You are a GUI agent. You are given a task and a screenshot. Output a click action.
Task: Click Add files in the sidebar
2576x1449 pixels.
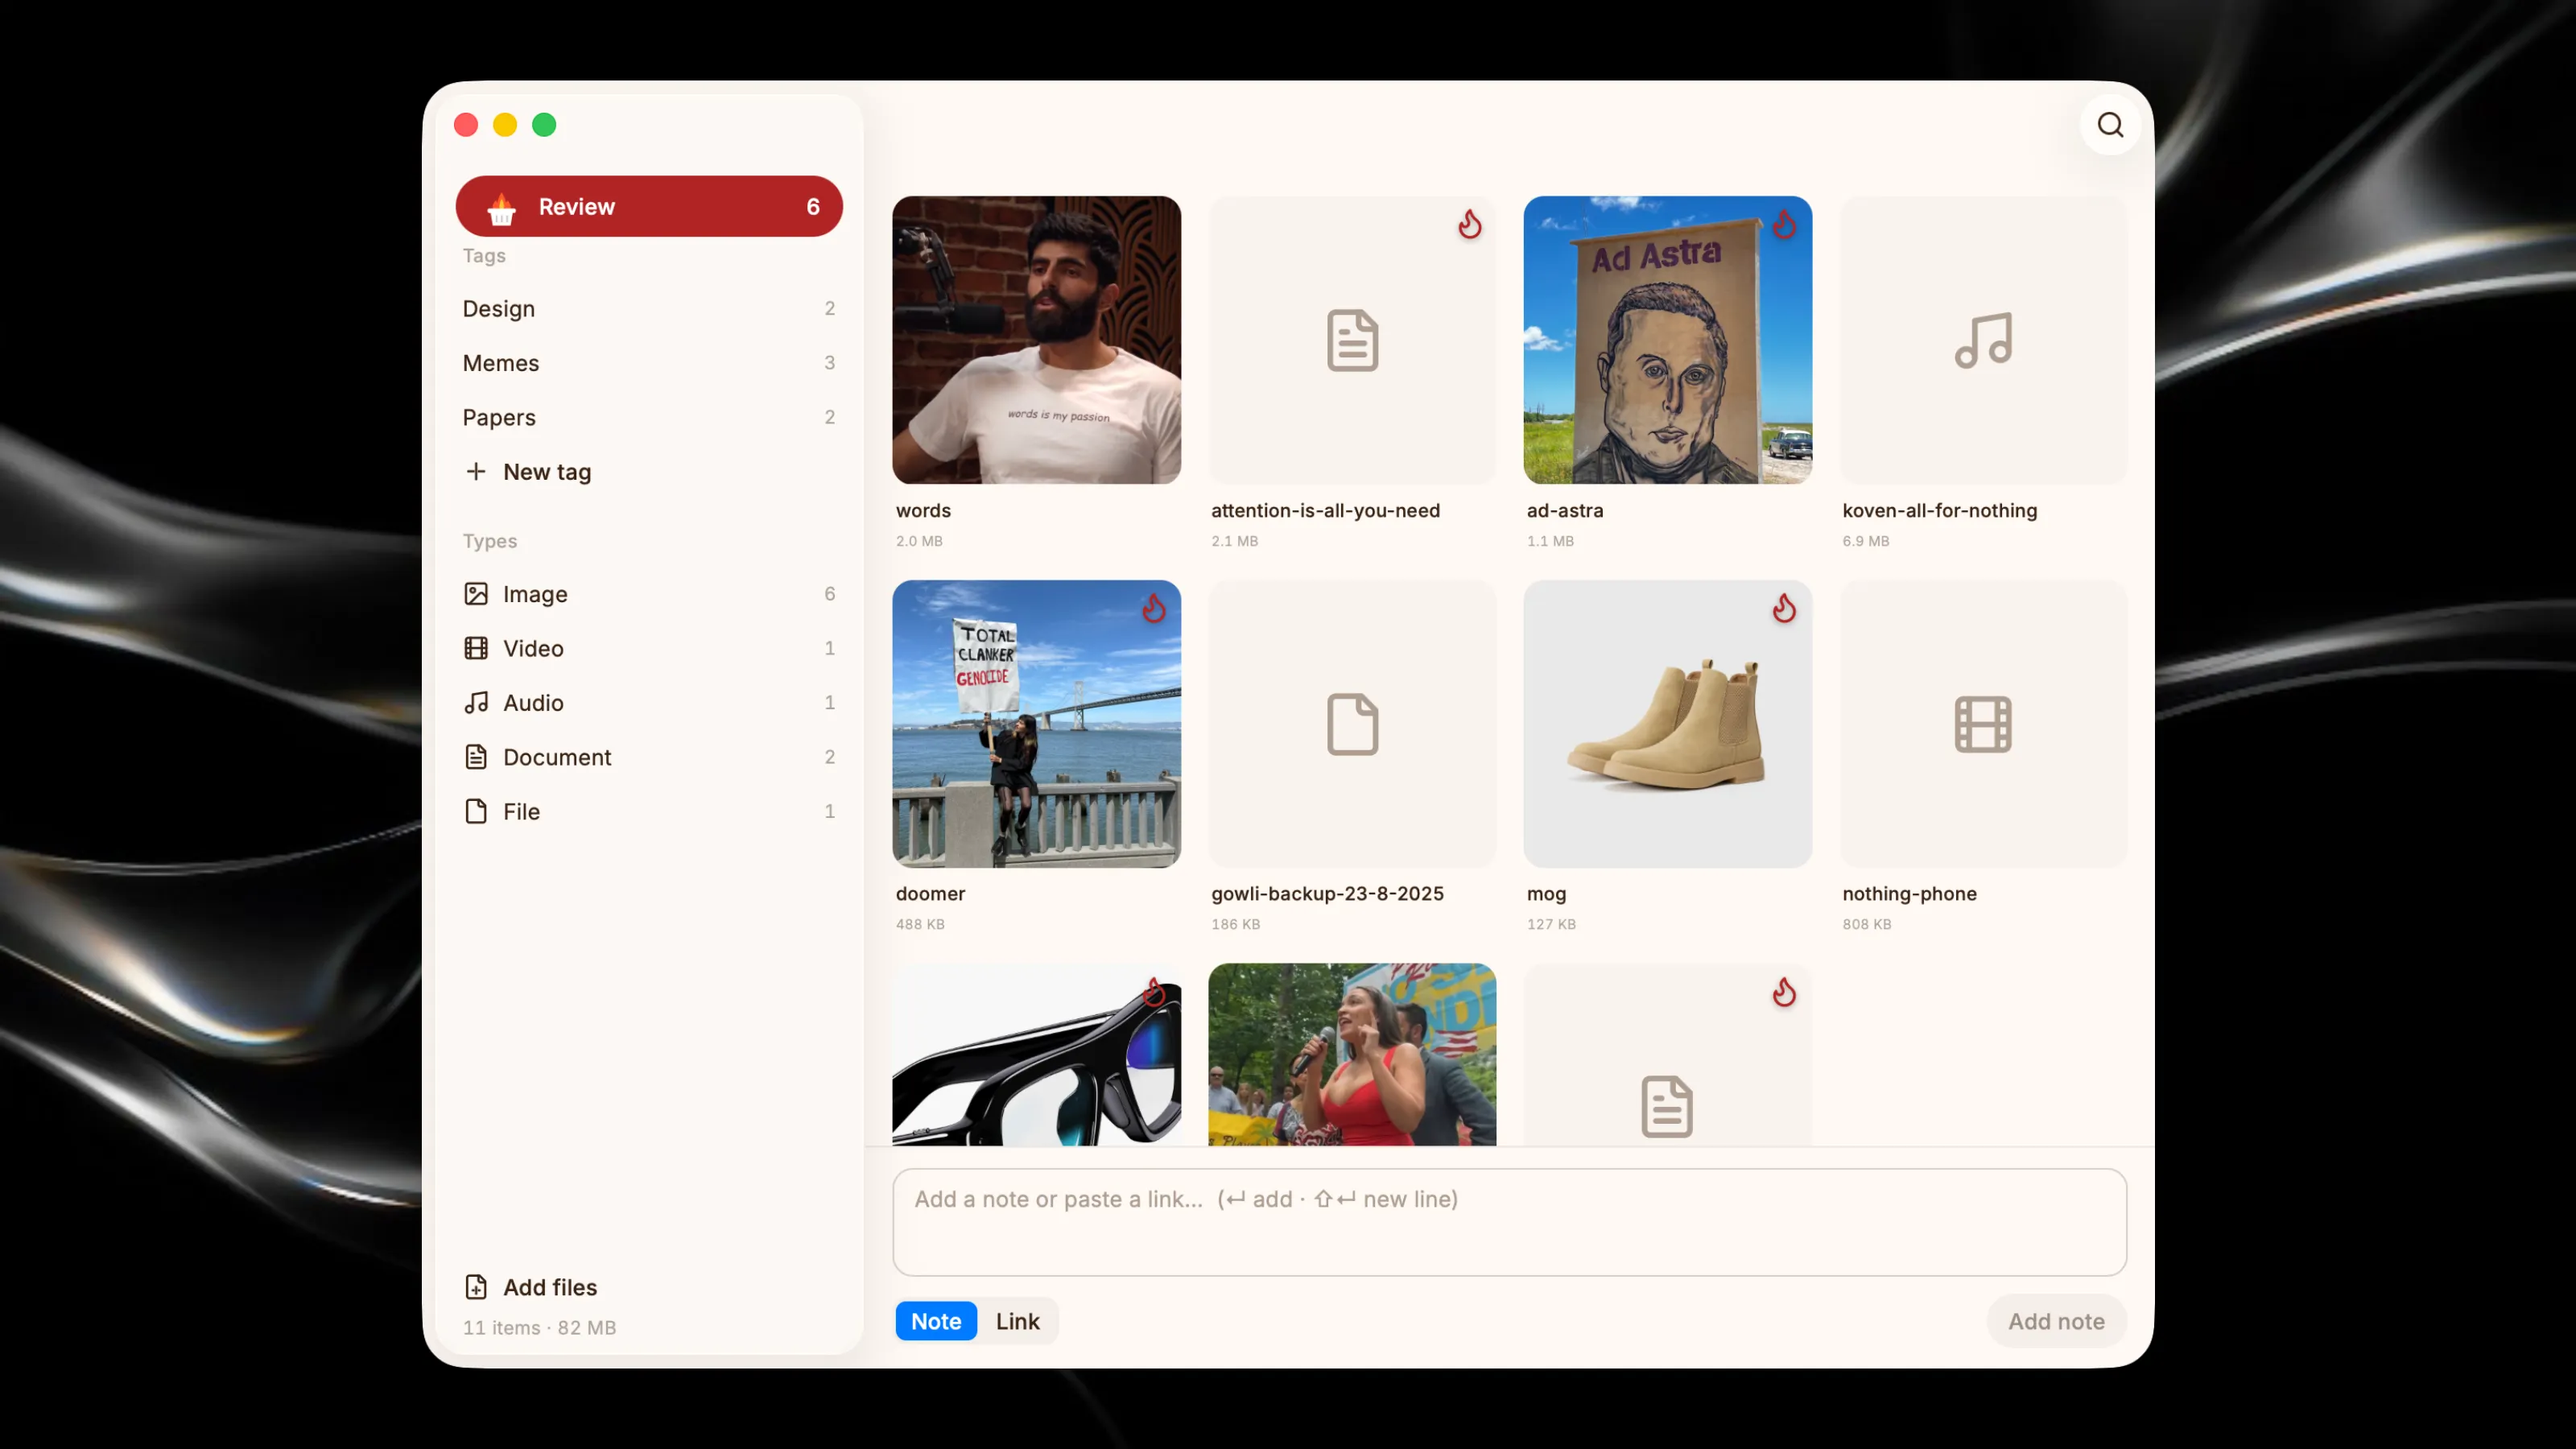point(531,1287)
